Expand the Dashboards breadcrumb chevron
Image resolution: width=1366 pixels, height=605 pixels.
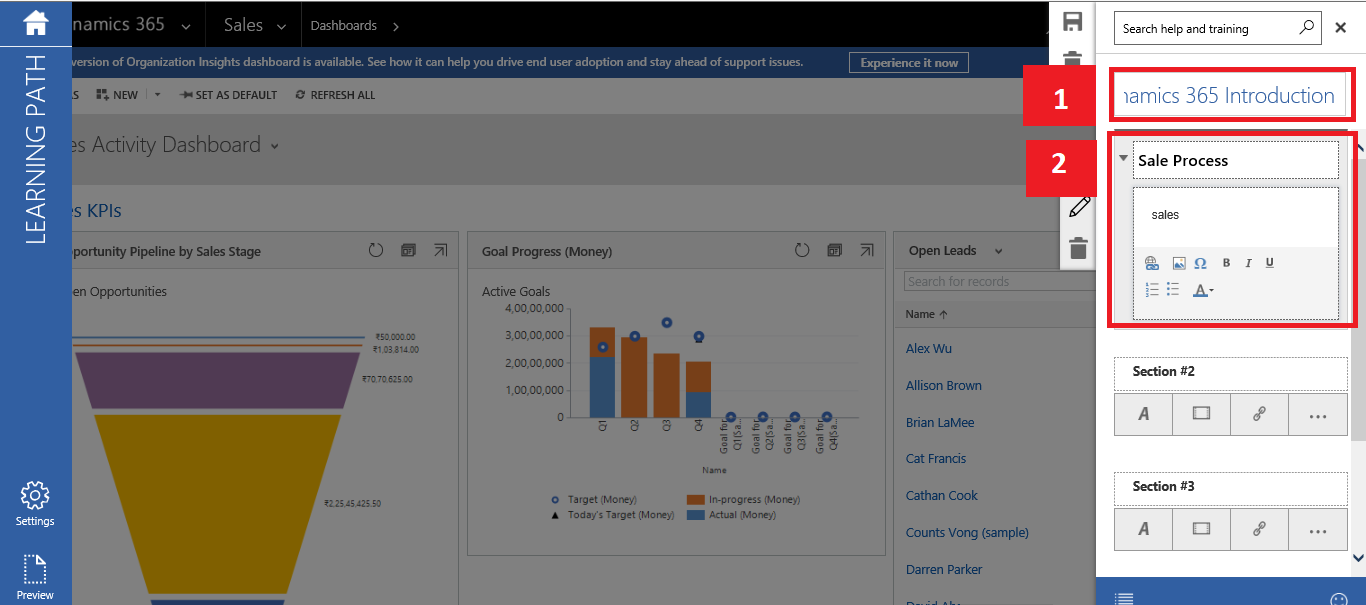pos(396,26)
